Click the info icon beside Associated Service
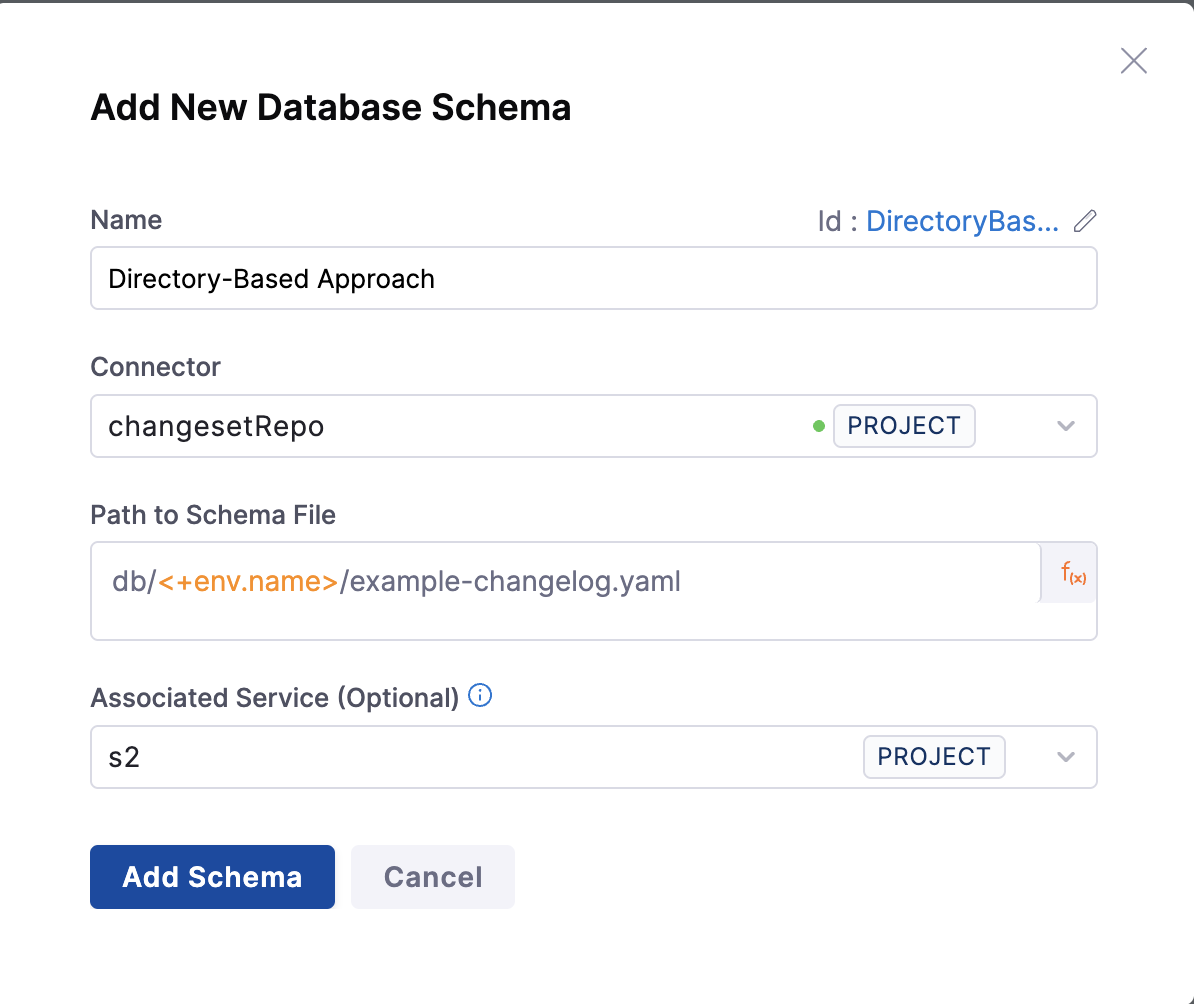Viewport: 1194px width, 1004px height. (480, 696)
